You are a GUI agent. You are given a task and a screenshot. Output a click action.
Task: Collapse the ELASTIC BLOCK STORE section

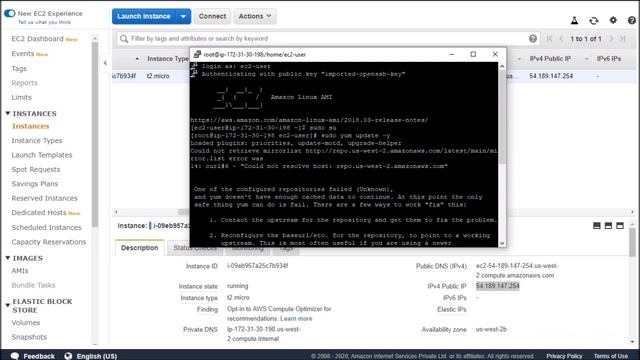click(x=8, y=305)
